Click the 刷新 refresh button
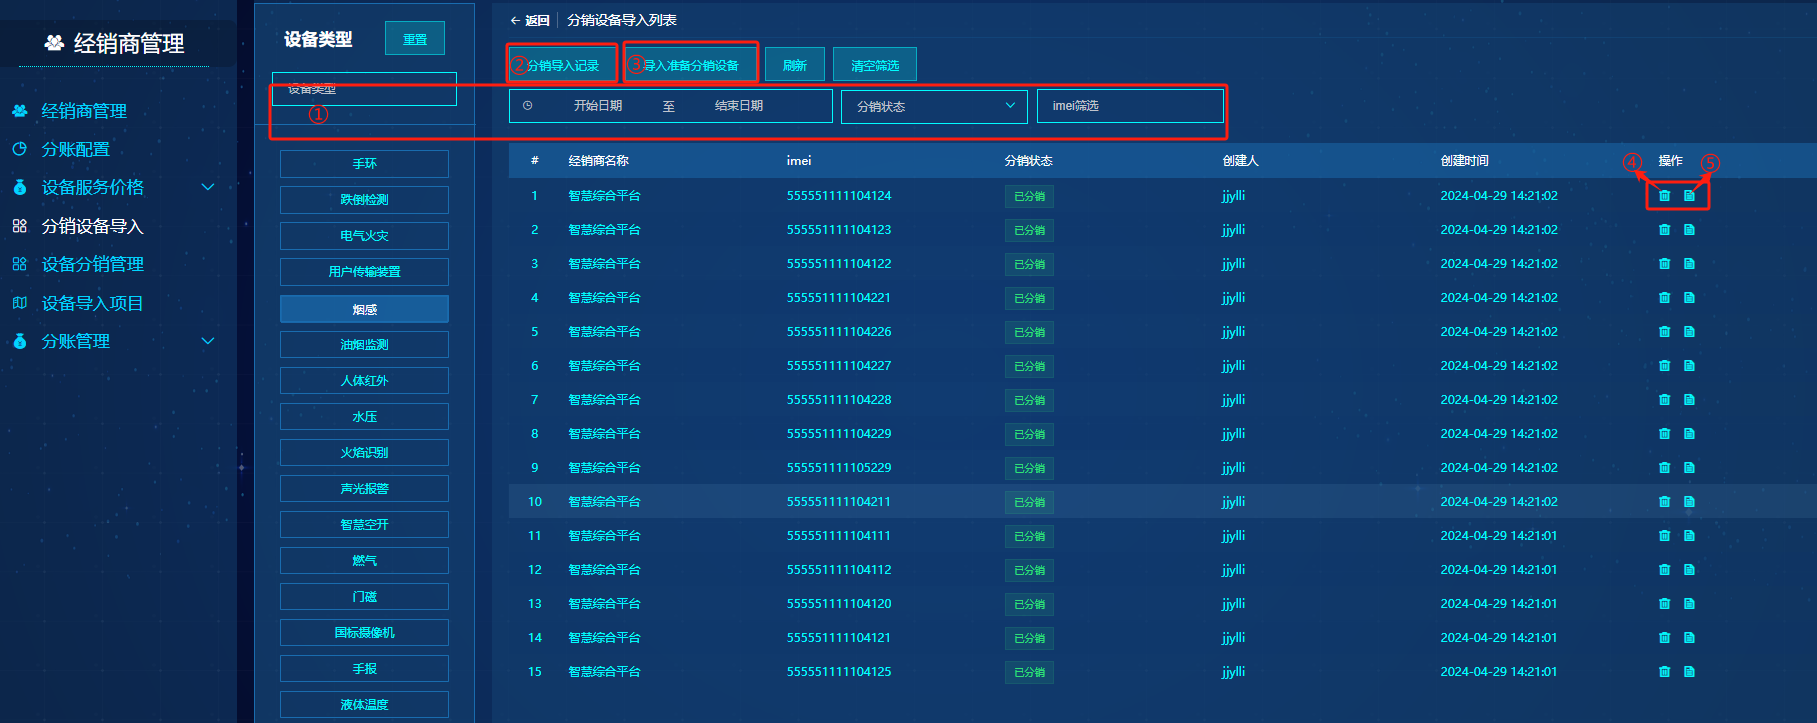This screenshot has width=1817, height=723. point(795,65)
